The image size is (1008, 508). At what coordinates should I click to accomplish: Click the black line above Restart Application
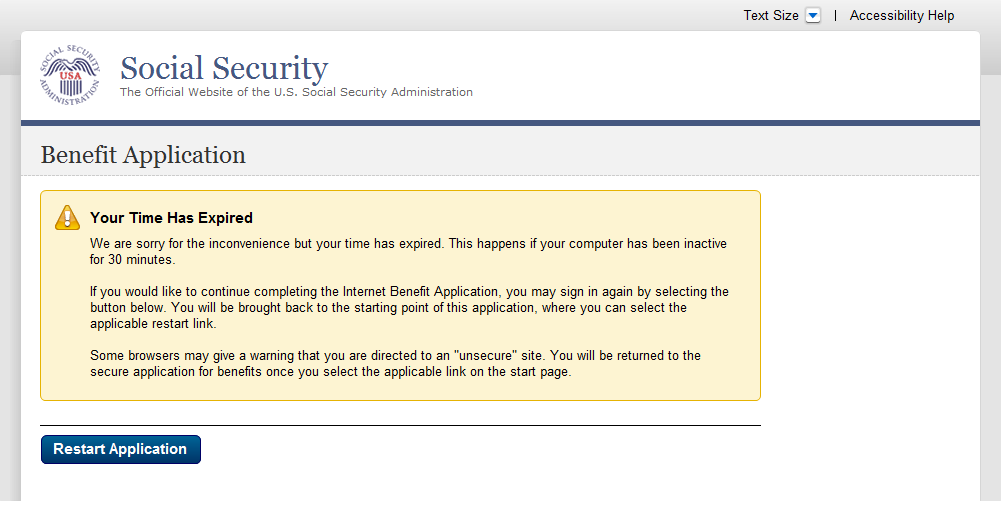pos(400,425)
